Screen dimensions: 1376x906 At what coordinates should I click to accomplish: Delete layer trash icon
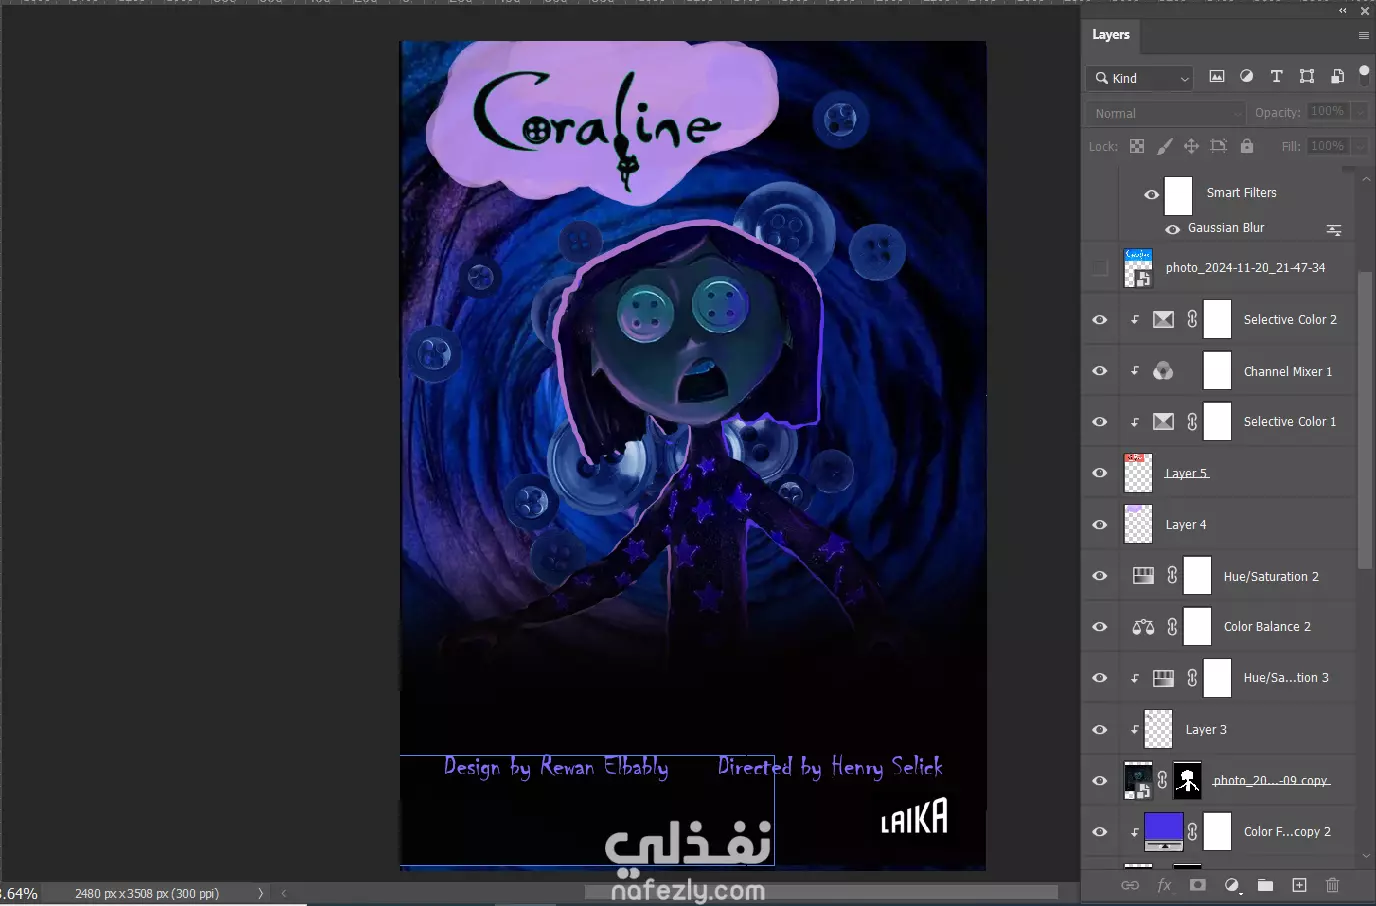[1332, 885]
